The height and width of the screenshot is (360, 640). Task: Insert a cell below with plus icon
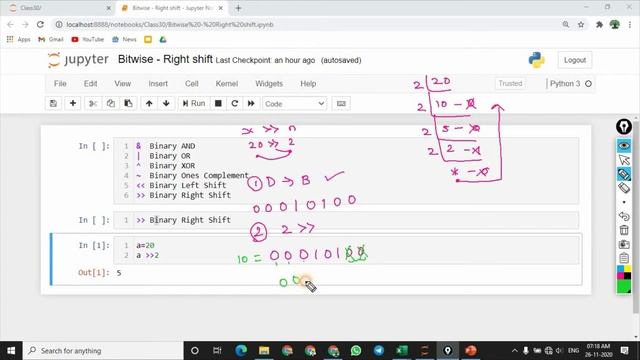click(x=73, y=104)
